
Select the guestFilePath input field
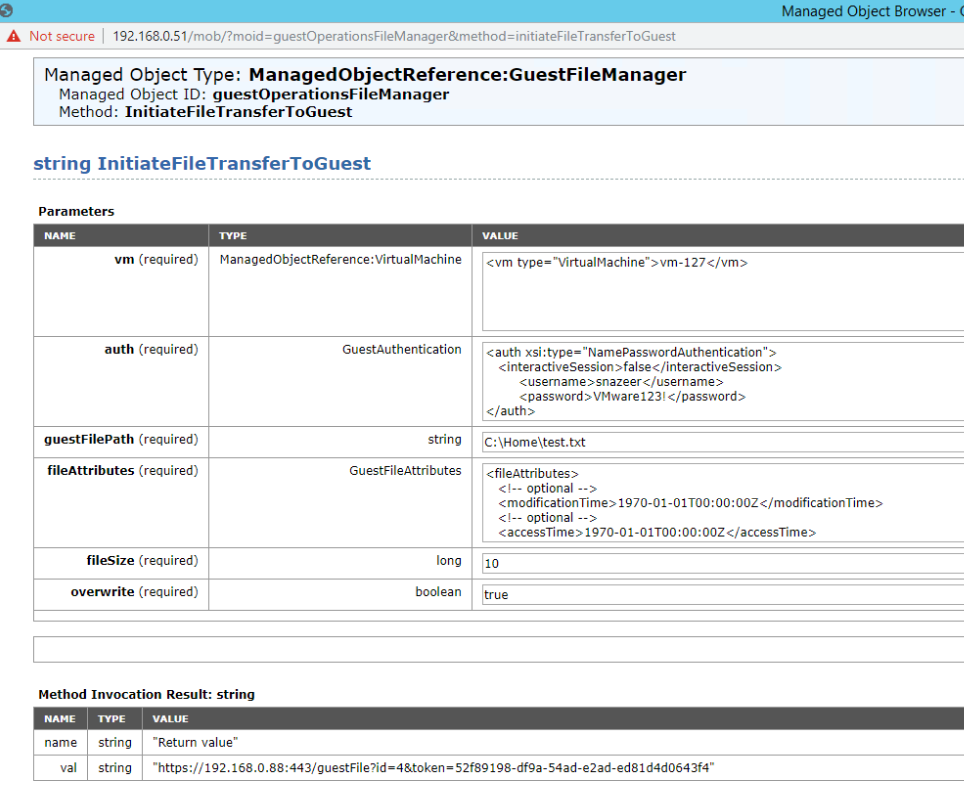point(720,442)
